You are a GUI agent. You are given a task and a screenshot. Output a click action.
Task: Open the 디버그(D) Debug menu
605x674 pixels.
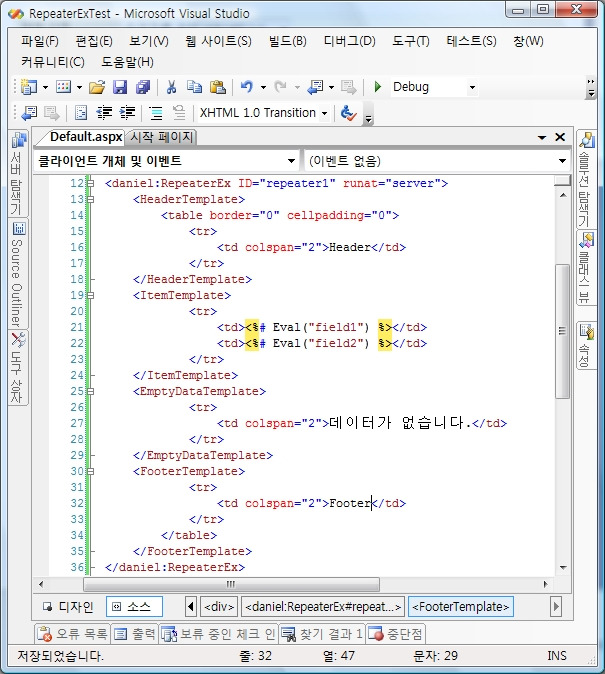(x=350, y=41)
